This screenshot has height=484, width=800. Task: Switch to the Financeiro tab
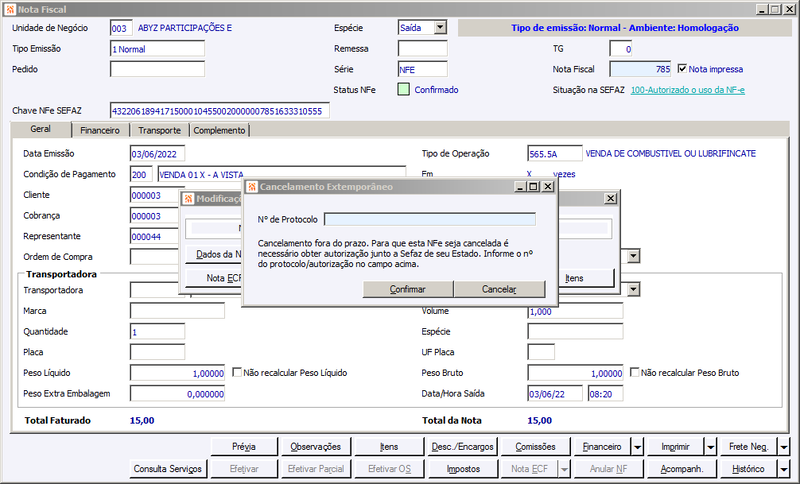click(99, 131)
